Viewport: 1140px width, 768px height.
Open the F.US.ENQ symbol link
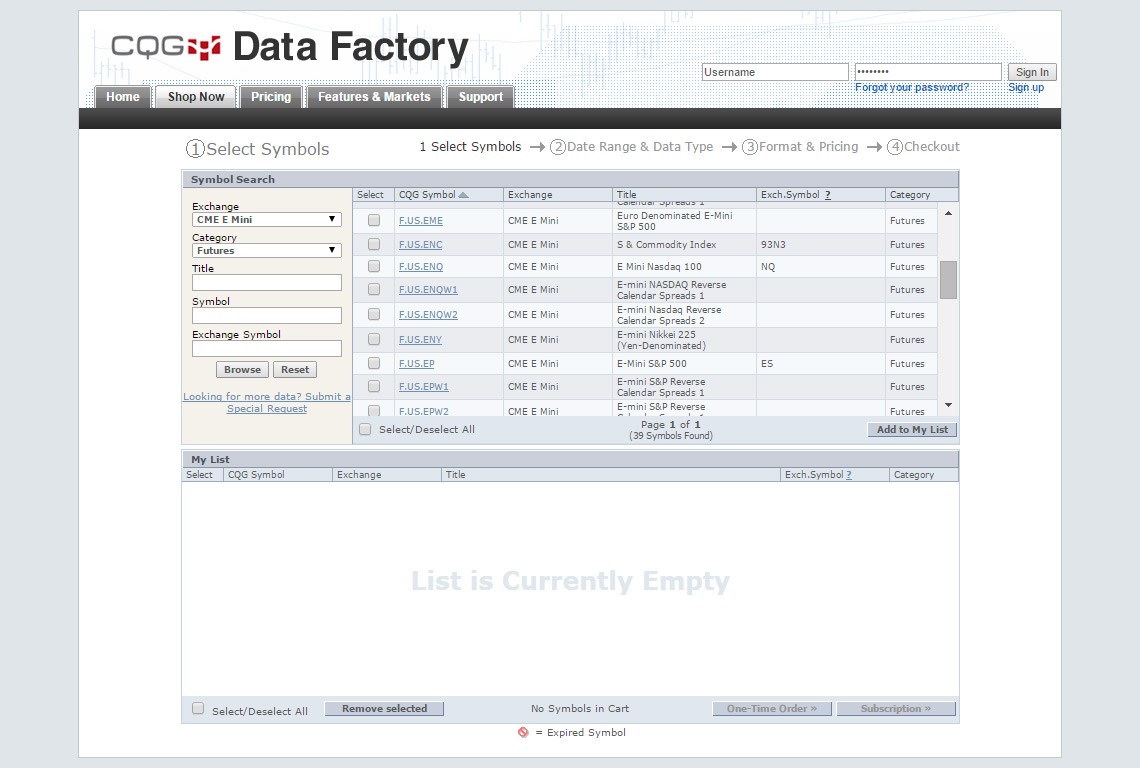click(x=420, y=267)
